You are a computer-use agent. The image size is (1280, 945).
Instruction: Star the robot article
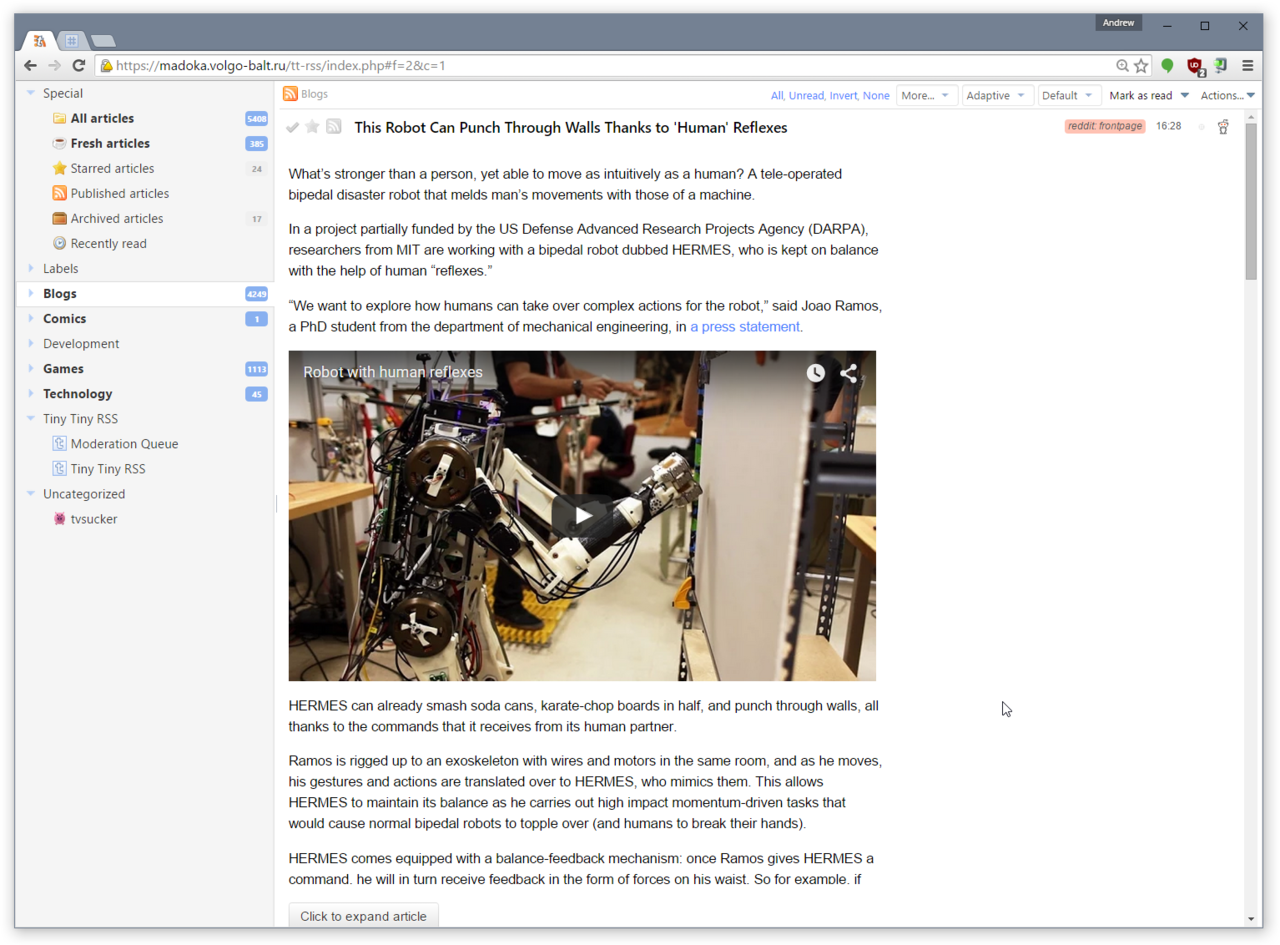[x=312, y=127]
